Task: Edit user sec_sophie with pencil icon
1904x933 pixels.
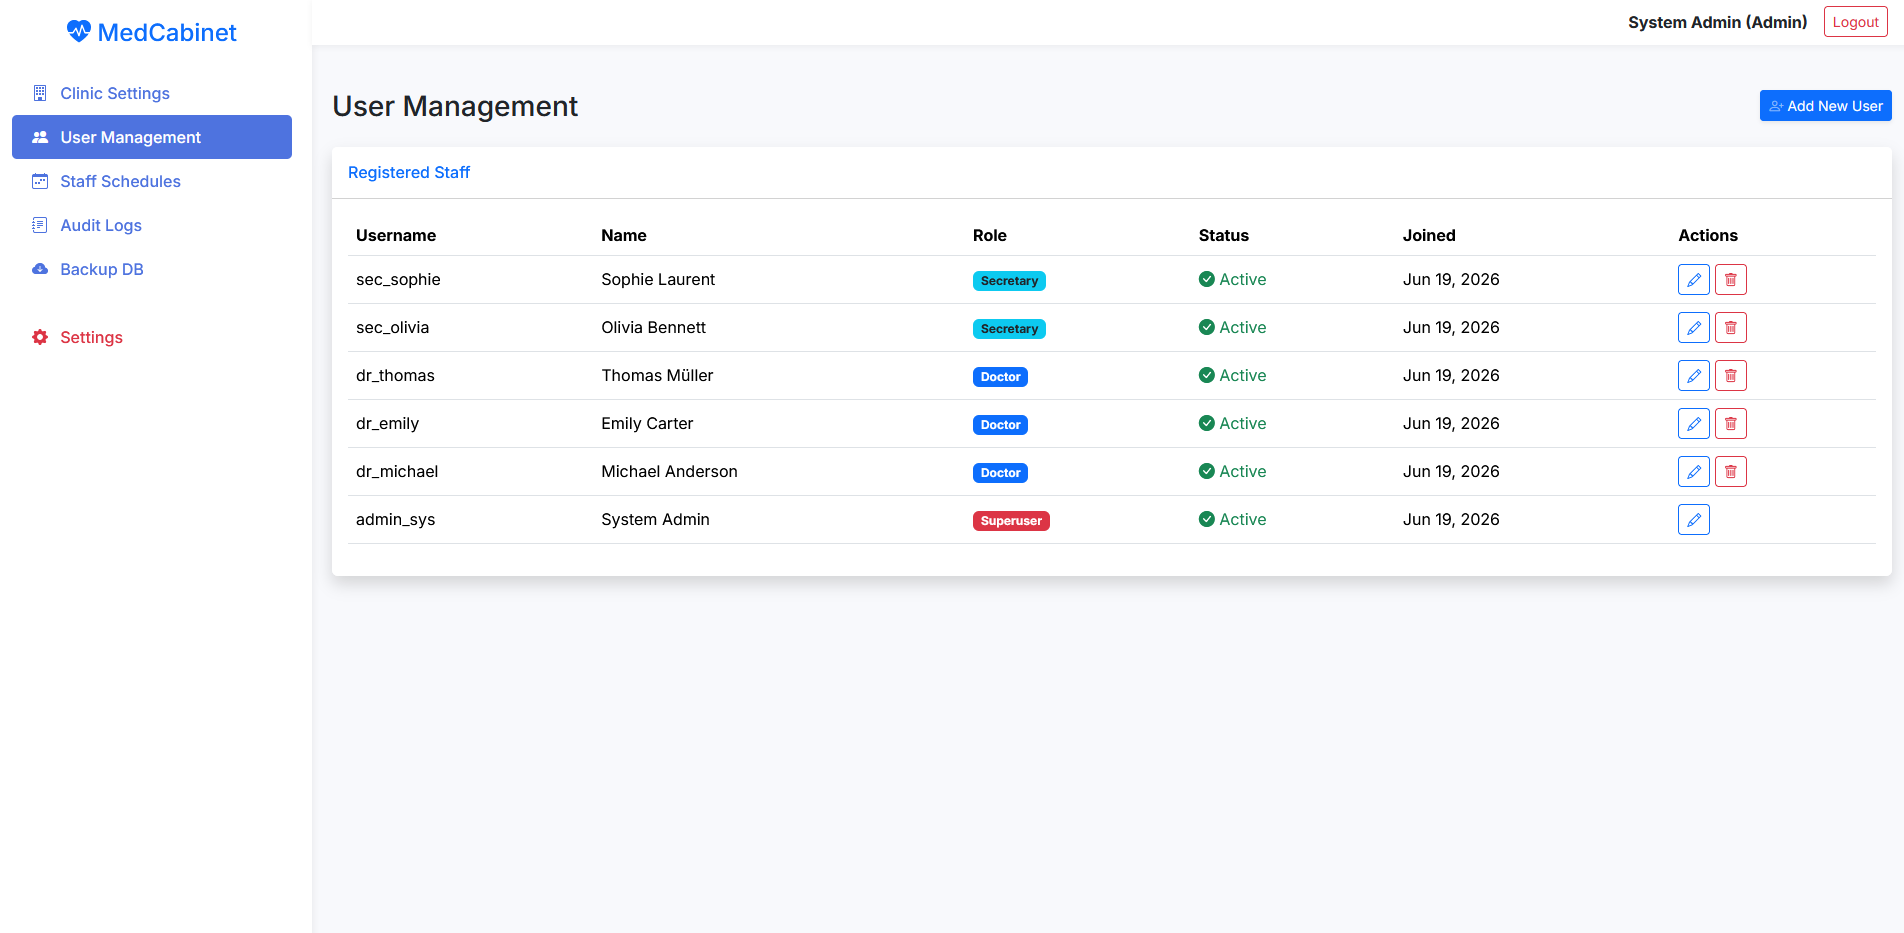Action: click(1693, 280)
